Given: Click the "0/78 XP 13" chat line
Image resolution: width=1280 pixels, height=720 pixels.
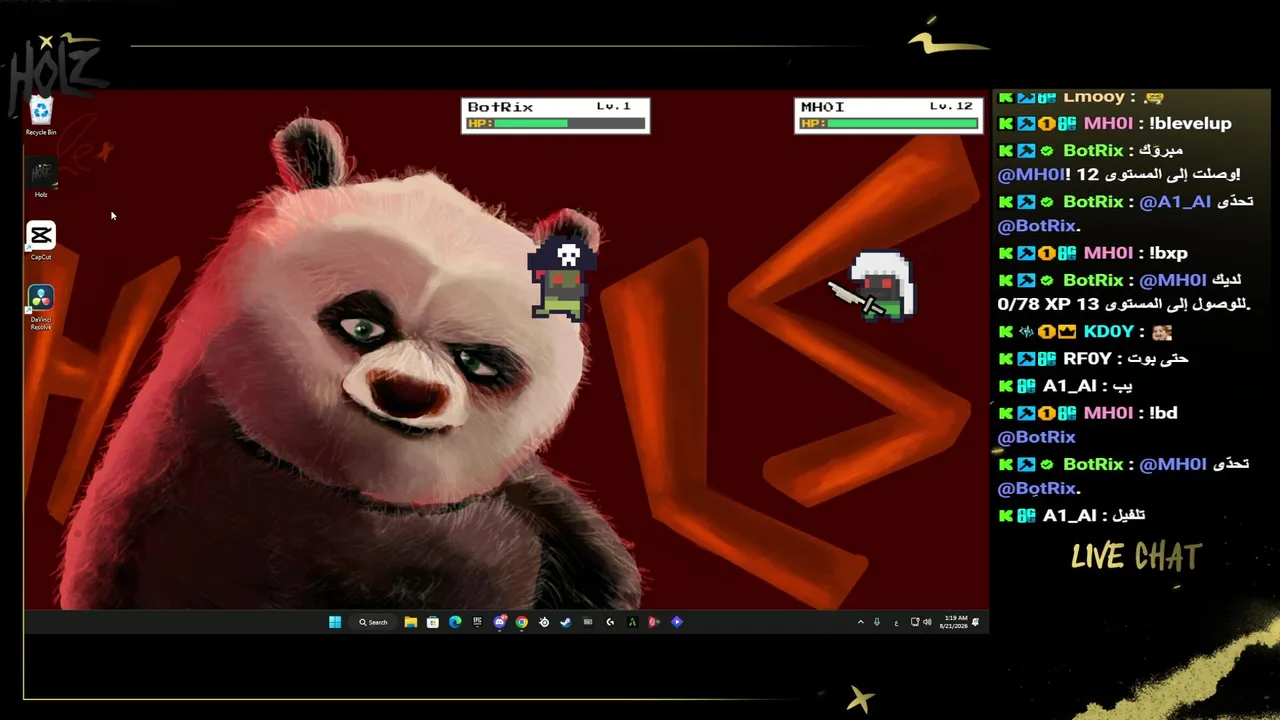Looking at the screenshot, I should click(1123, 304).
